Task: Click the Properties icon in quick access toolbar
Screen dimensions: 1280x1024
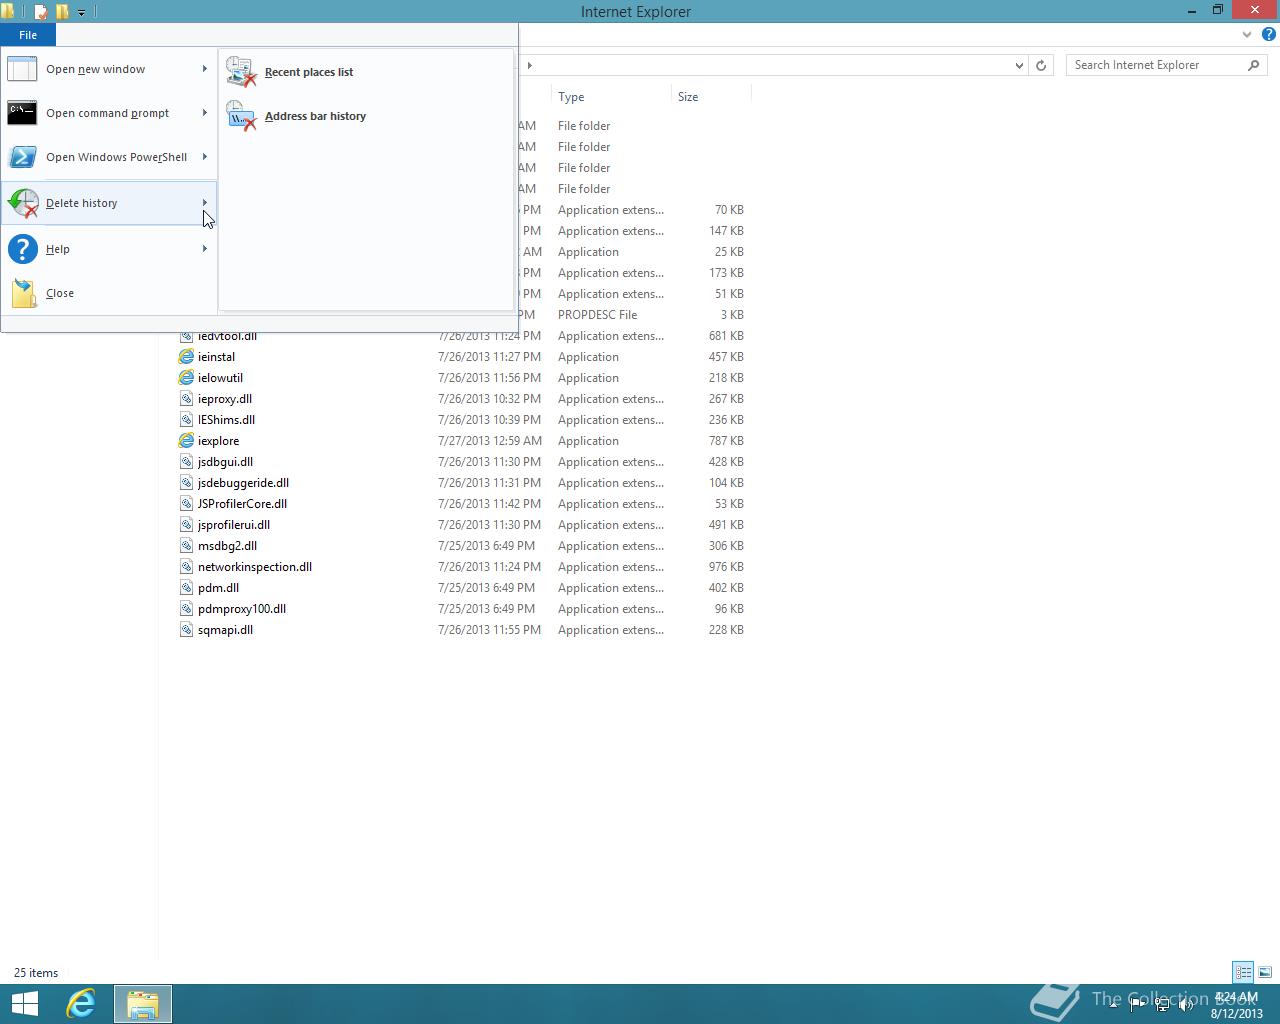Action: point(41,12)
